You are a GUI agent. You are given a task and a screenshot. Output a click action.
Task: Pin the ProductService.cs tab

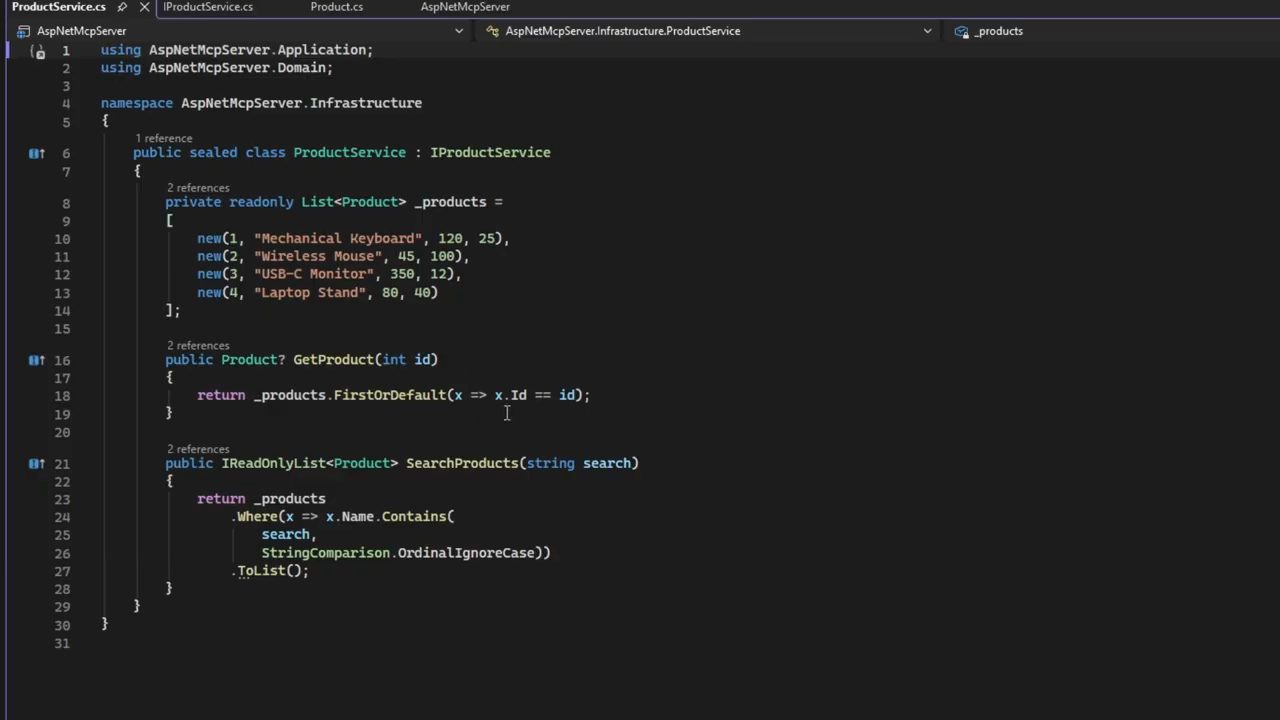(x=122, y=7)
